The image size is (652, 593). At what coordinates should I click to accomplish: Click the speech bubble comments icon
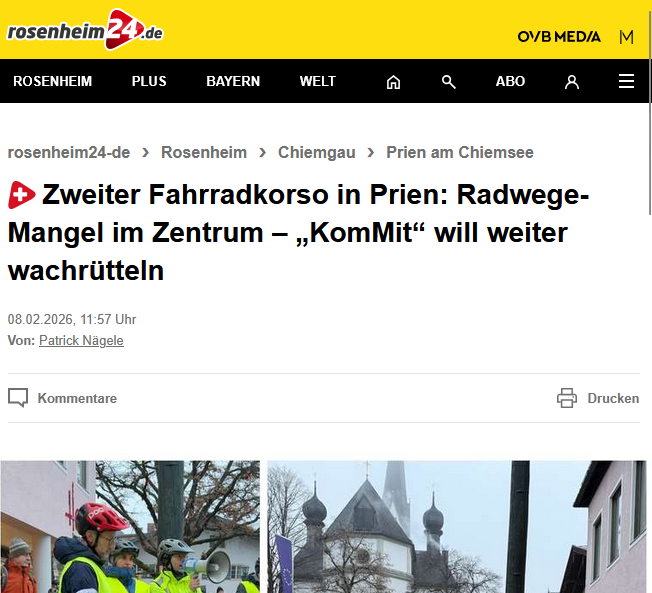point(18,398)
